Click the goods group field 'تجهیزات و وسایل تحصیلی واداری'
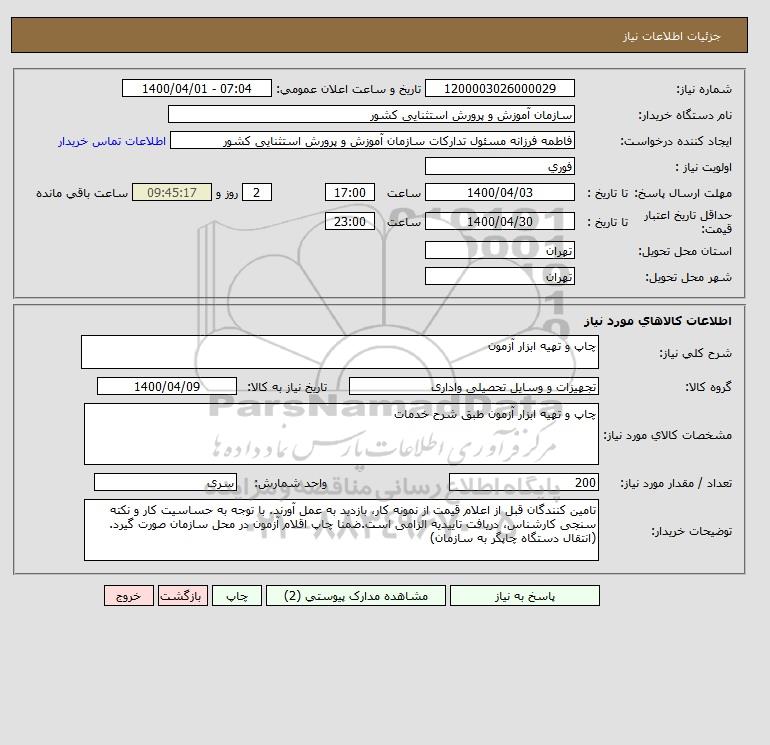The width and height of the screenshot is (770, 745). pyautogui.click(x=473, y=386)
